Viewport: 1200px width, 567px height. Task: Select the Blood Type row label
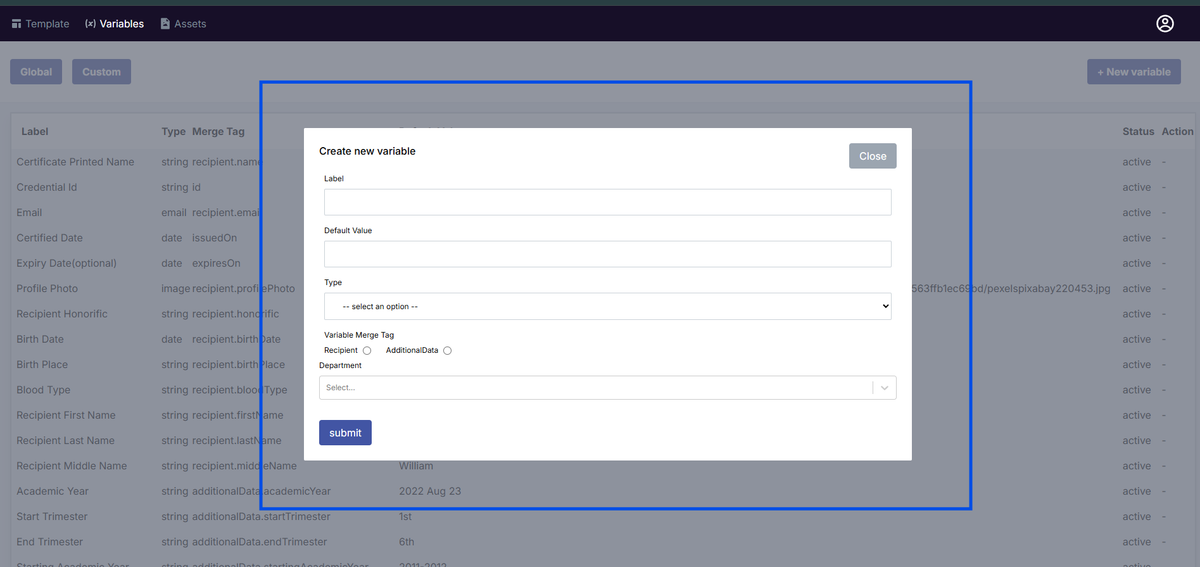click(x=43, y=390)
